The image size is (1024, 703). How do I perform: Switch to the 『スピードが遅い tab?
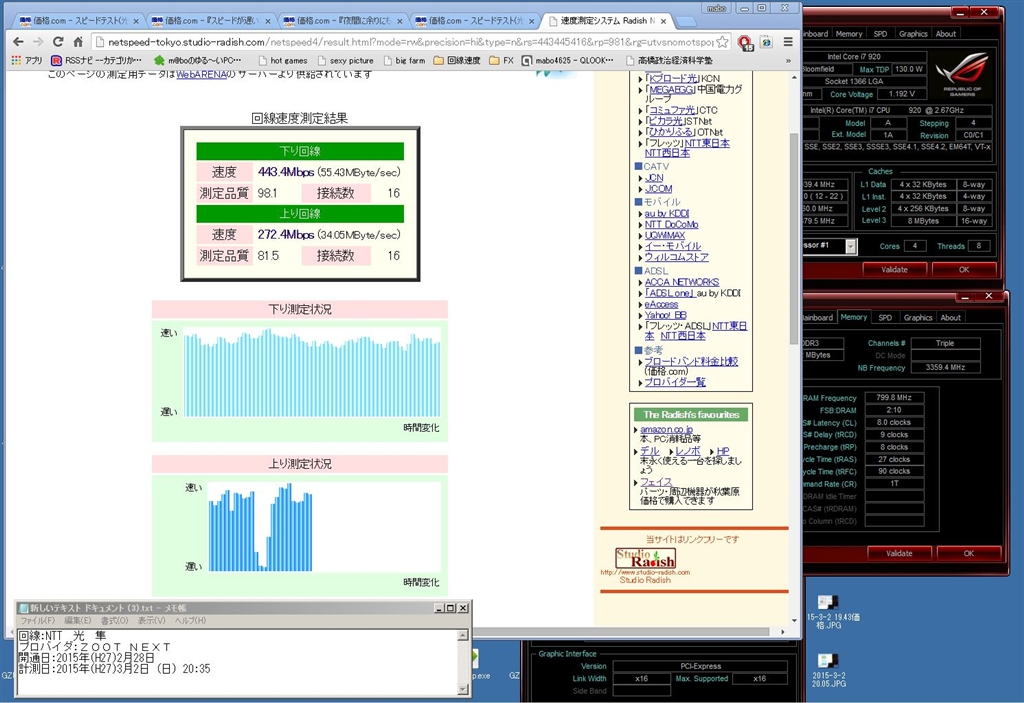click(210, 21)
